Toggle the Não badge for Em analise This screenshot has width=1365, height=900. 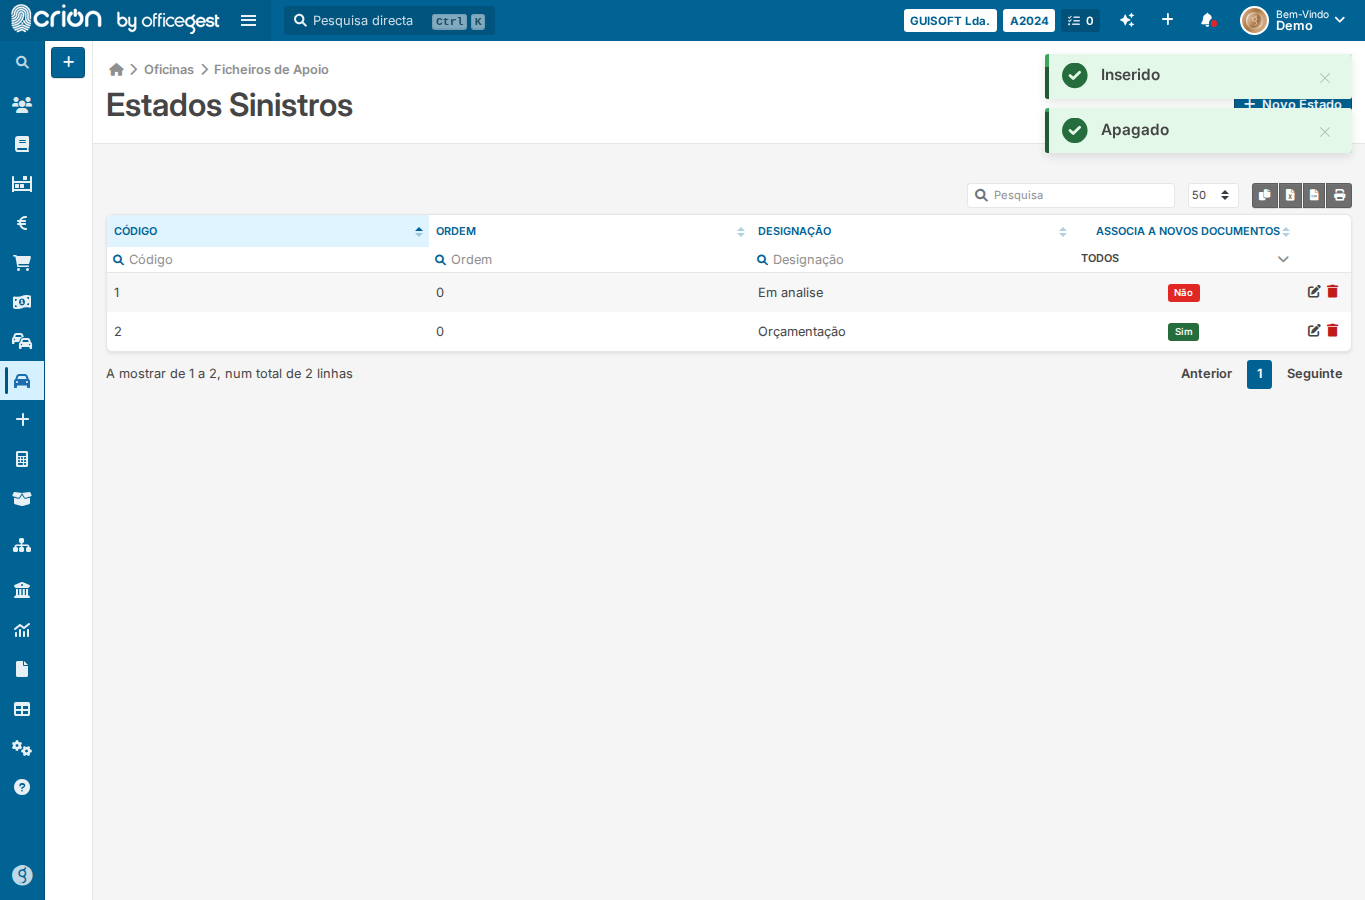tap(1183, 293)
